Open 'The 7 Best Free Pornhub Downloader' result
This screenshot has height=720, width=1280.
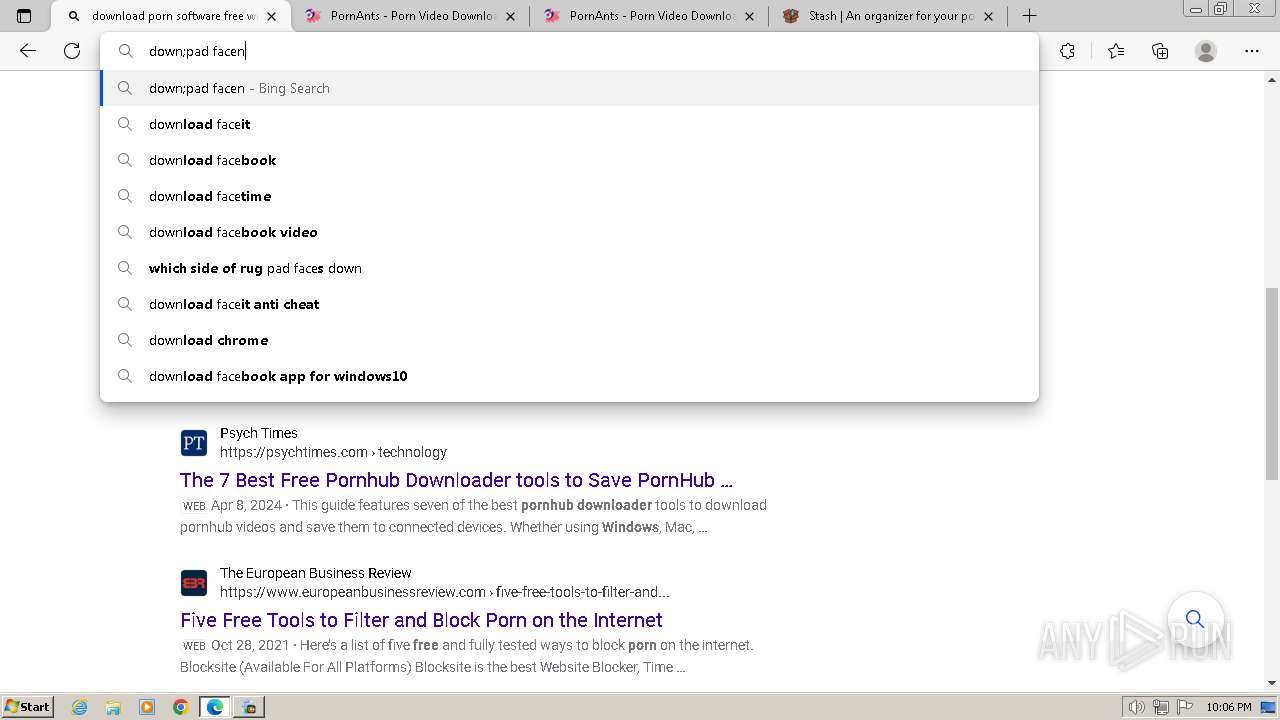coord(456,480)
